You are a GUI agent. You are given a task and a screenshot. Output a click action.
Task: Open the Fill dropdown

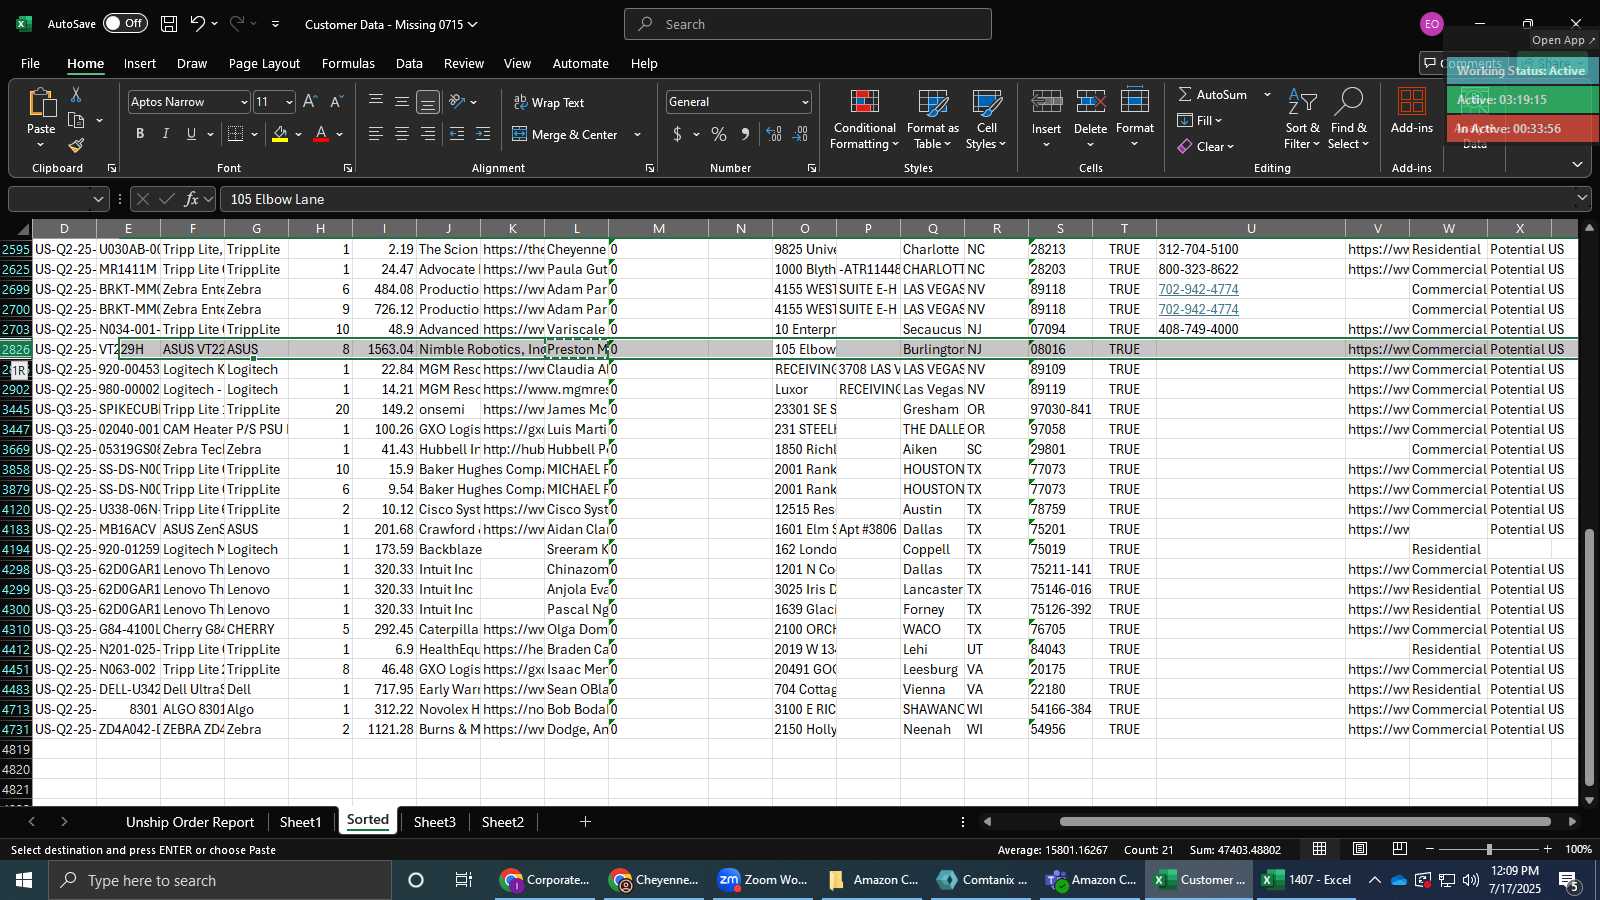(1200, 120)
